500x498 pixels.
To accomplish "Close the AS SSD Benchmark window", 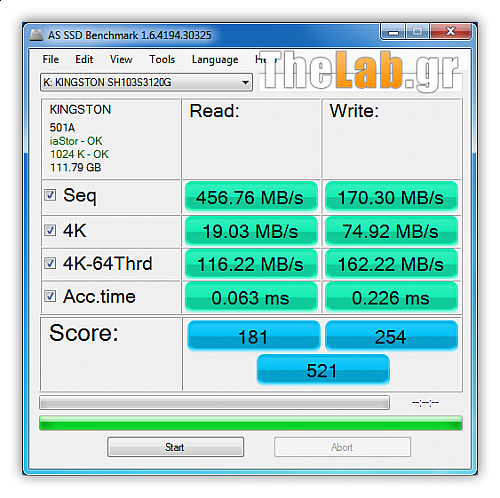I will [x=450, y=32].
